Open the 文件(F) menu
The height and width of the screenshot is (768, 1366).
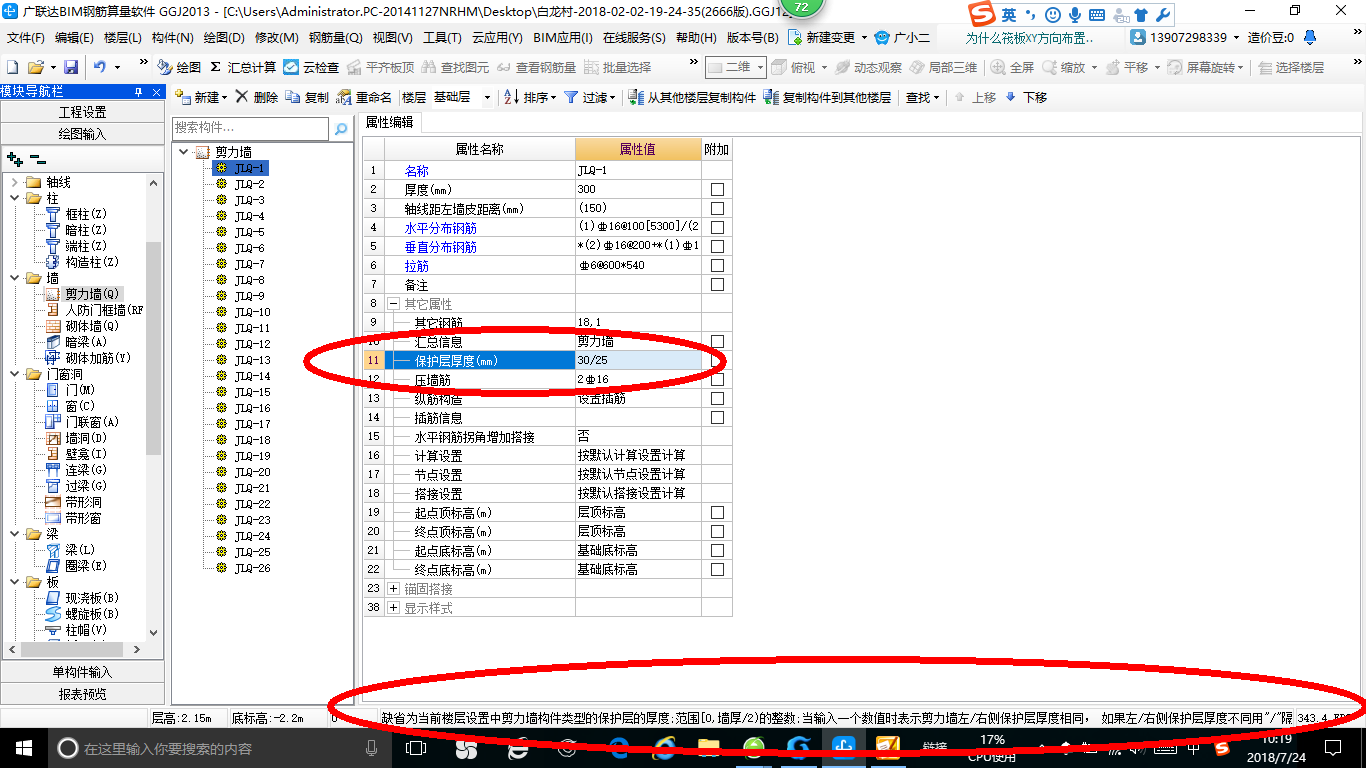(x=26, y=37)
